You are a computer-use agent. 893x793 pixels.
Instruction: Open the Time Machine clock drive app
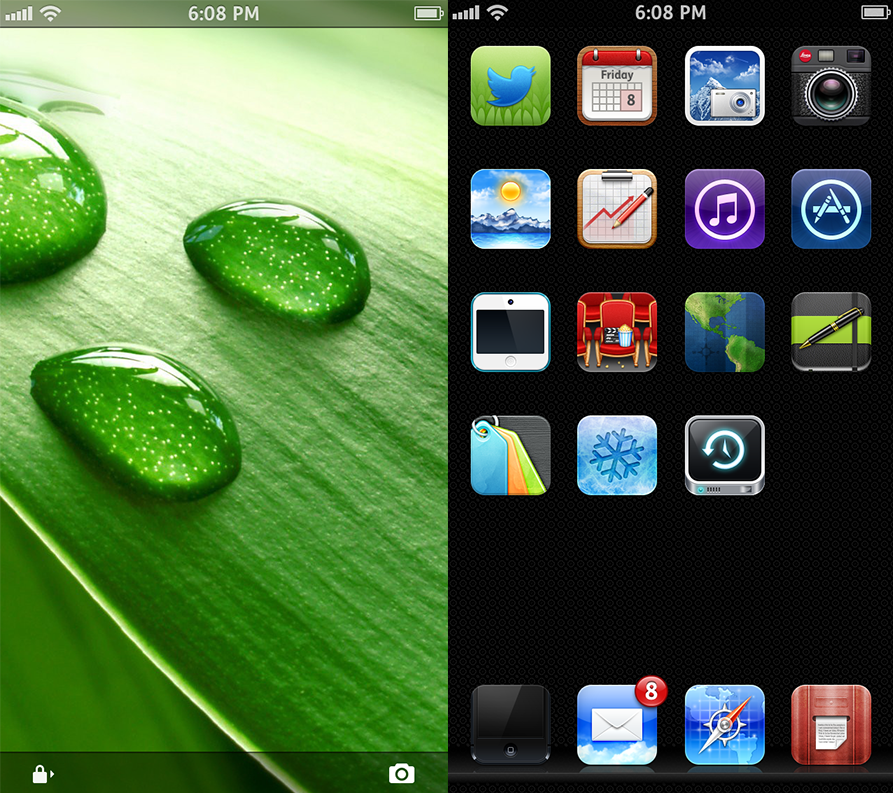point(724,455)
